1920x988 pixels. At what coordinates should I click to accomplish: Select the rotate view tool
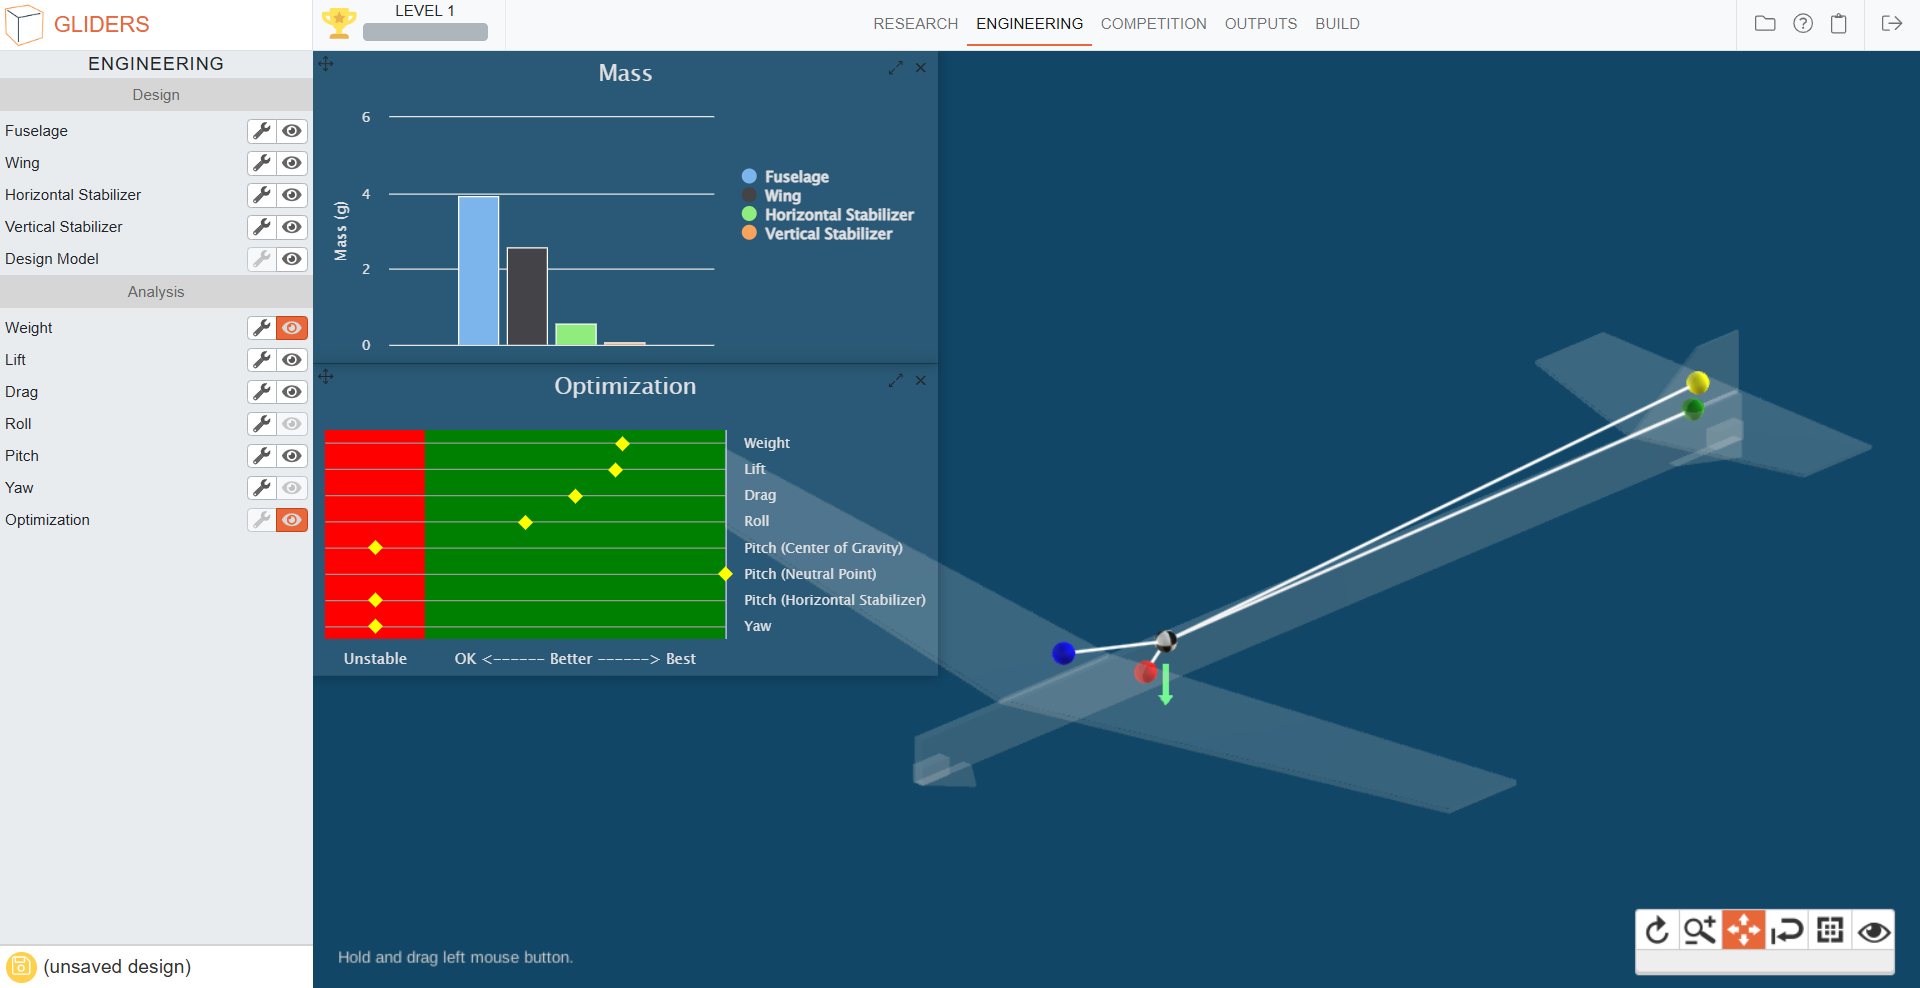click(x=1657, y=931)
